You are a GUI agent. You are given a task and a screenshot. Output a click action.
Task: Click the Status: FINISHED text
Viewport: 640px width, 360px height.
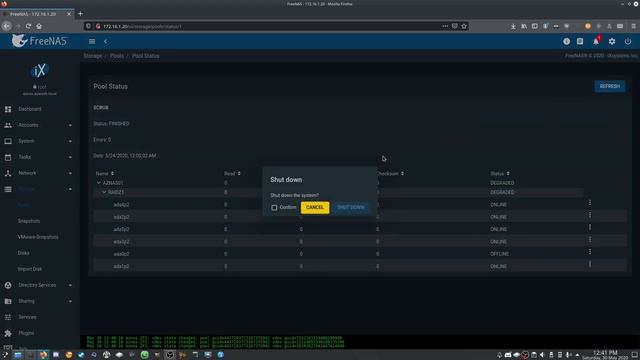click(111, 124)
